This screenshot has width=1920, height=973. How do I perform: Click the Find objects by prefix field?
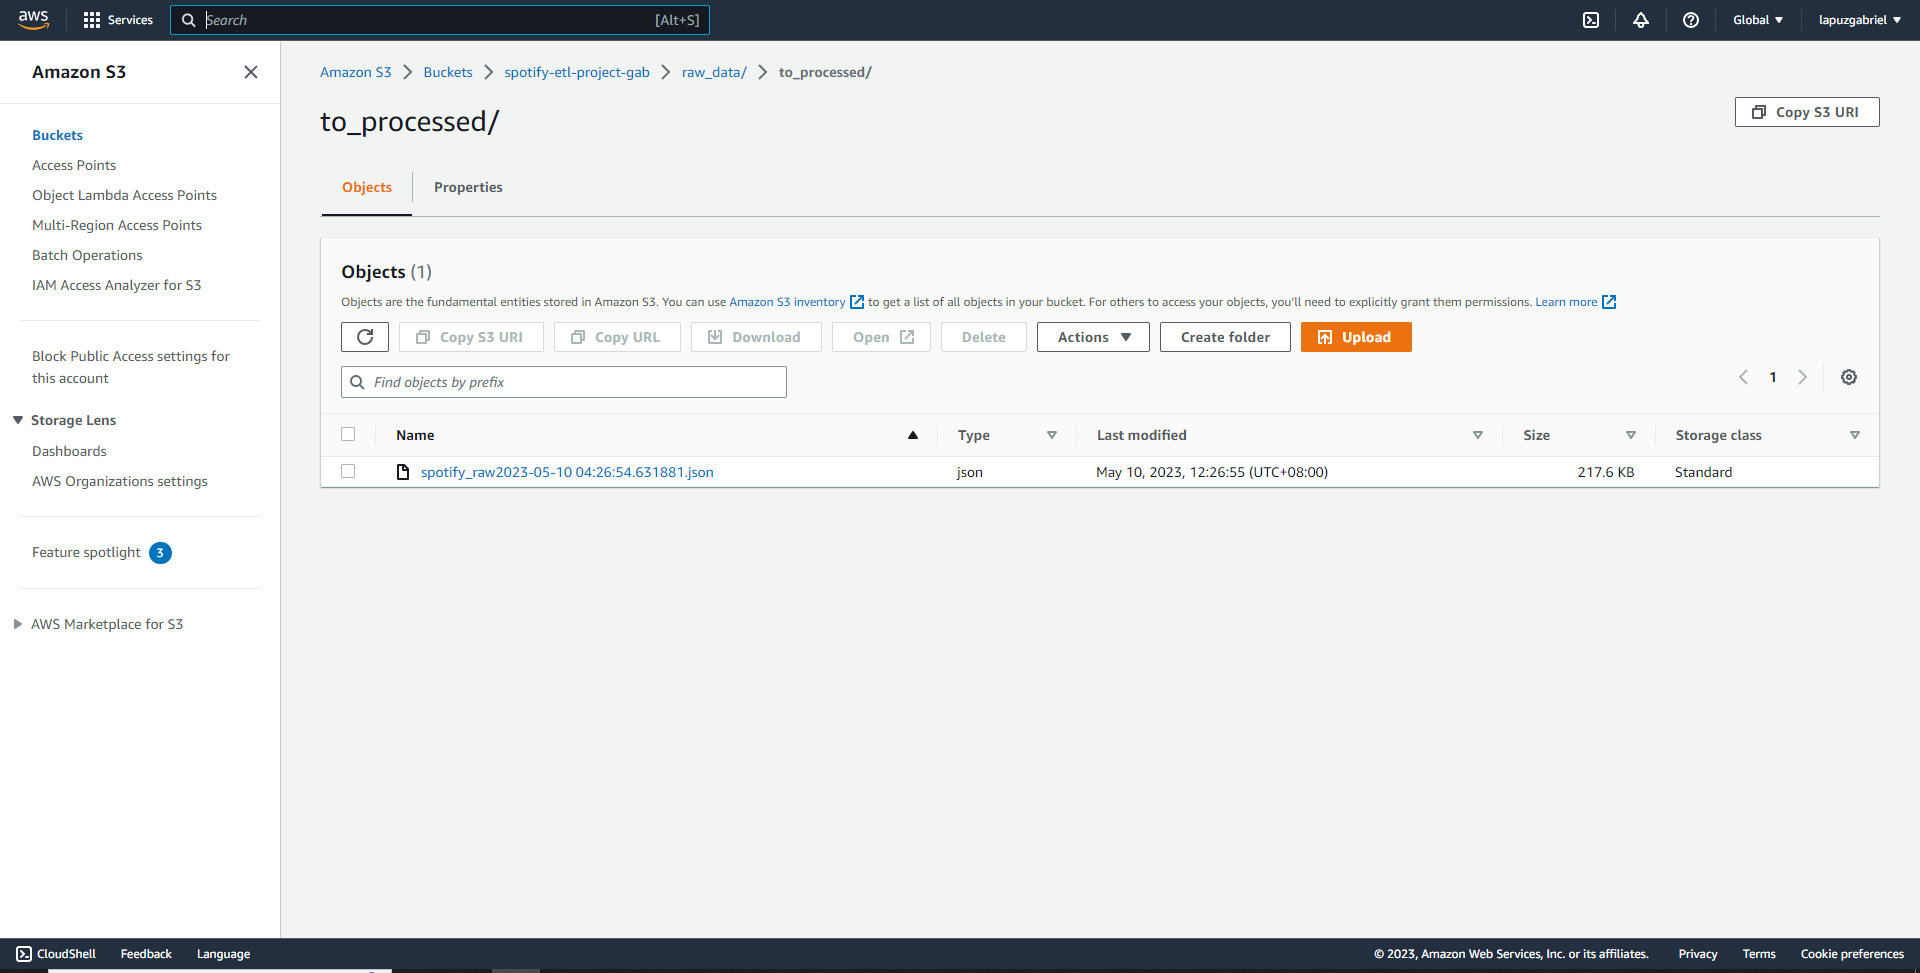564,382
